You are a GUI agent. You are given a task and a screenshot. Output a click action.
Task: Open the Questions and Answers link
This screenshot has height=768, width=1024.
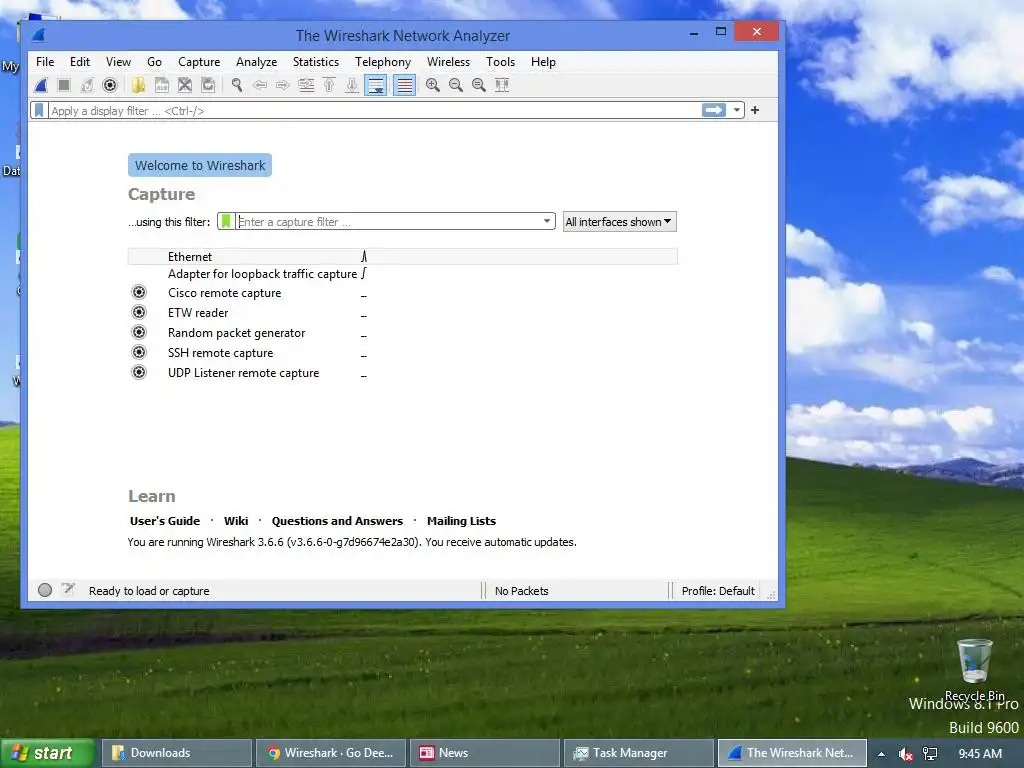click(337, 521)
